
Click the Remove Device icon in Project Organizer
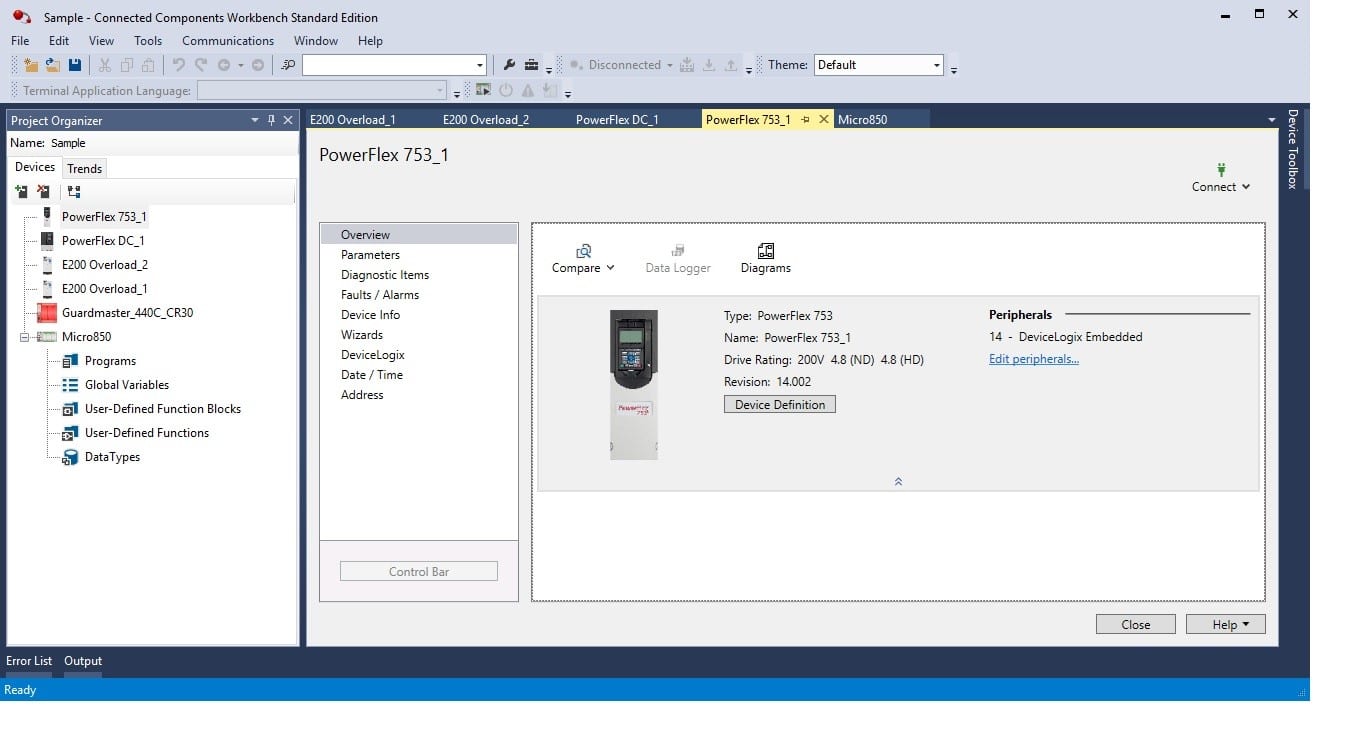click(x=43, y=191)
